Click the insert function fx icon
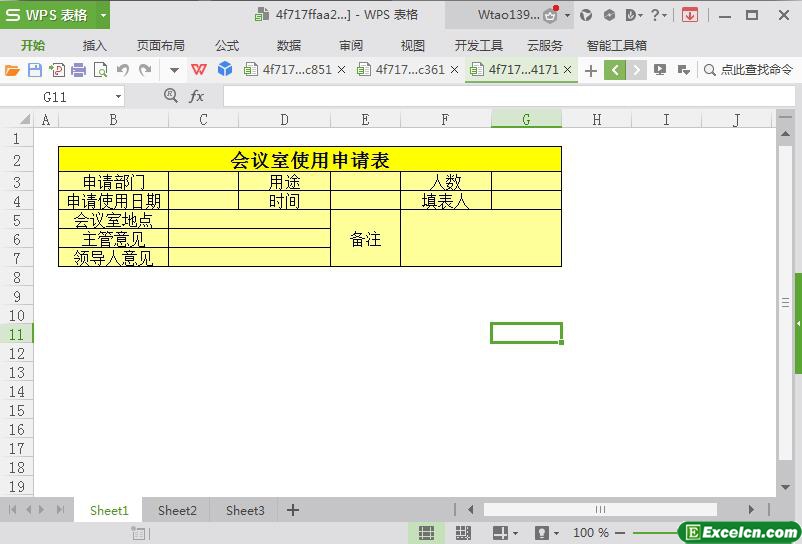 tap(197, 96)
